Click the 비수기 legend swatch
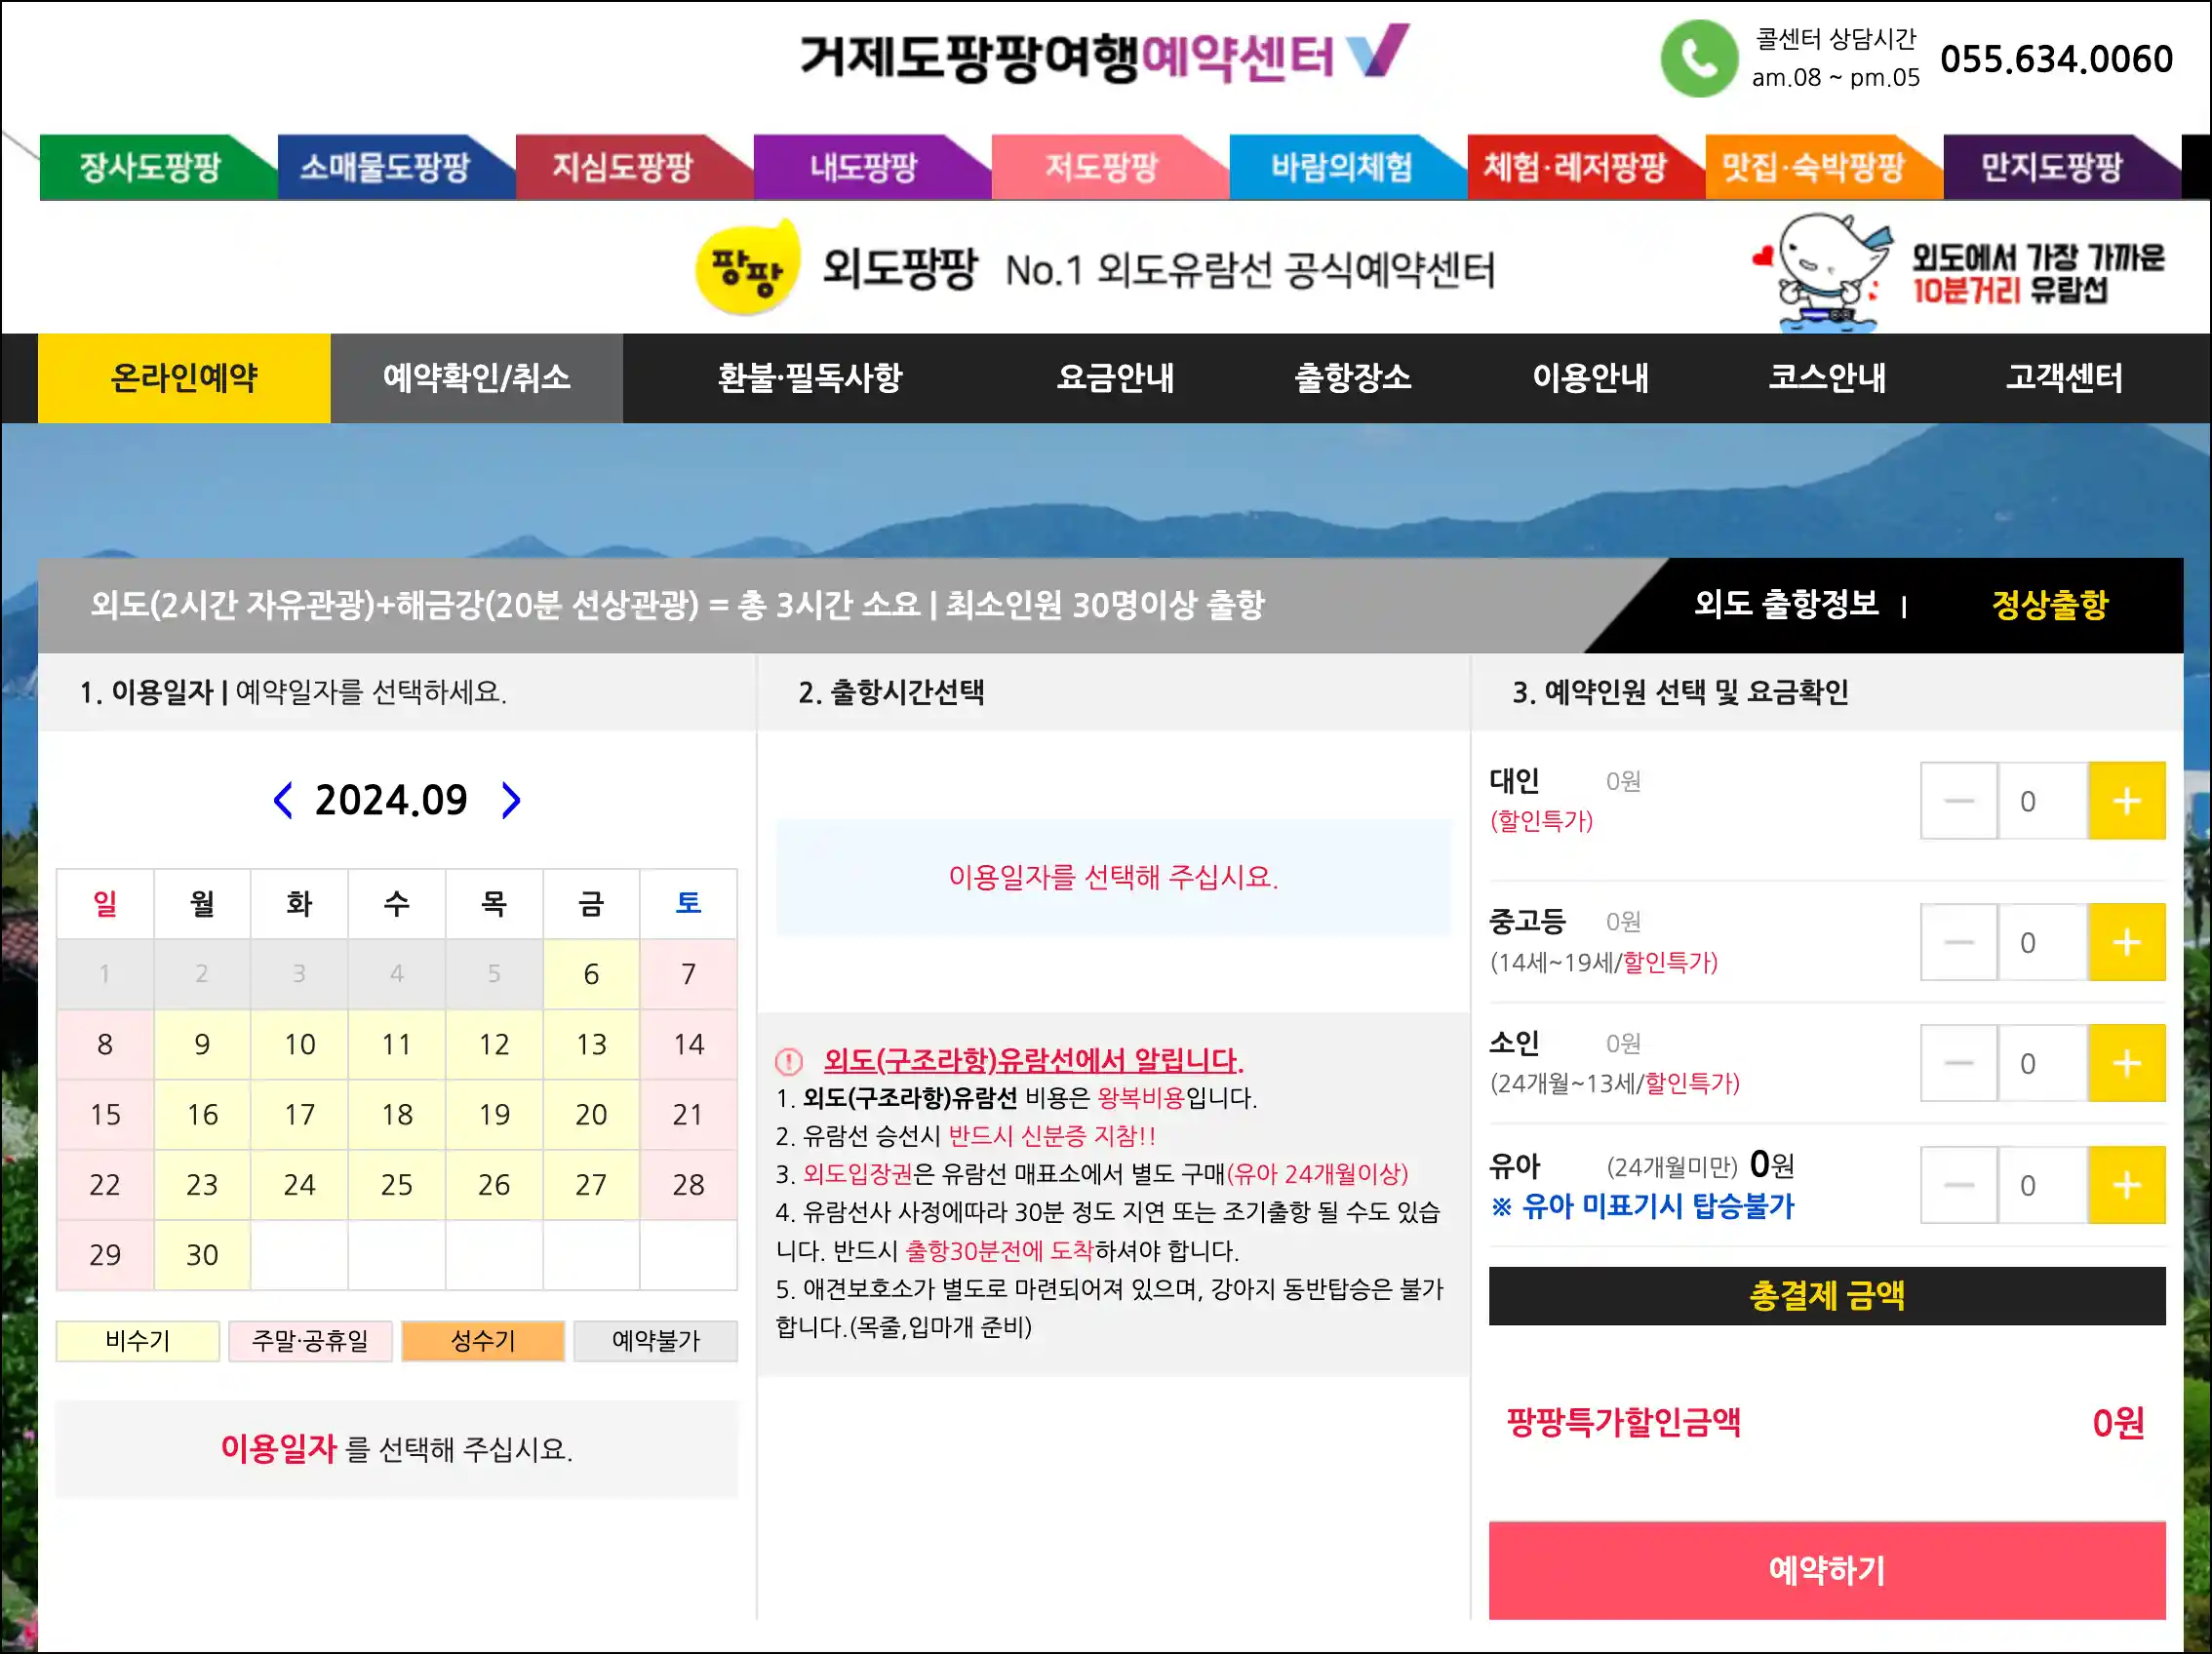Image resolution: width=2212 pixels, height=1654 pixels. pos(138,1341)
